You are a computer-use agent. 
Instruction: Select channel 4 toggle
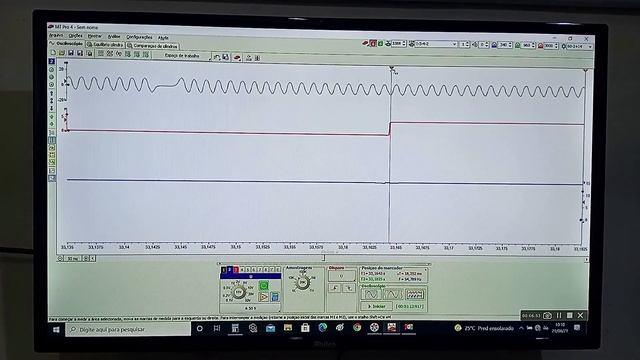pos(242,270)
